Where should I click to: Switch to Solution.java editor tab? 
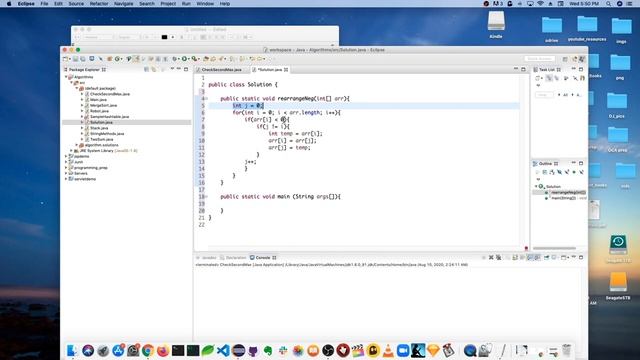coord(269,70)
